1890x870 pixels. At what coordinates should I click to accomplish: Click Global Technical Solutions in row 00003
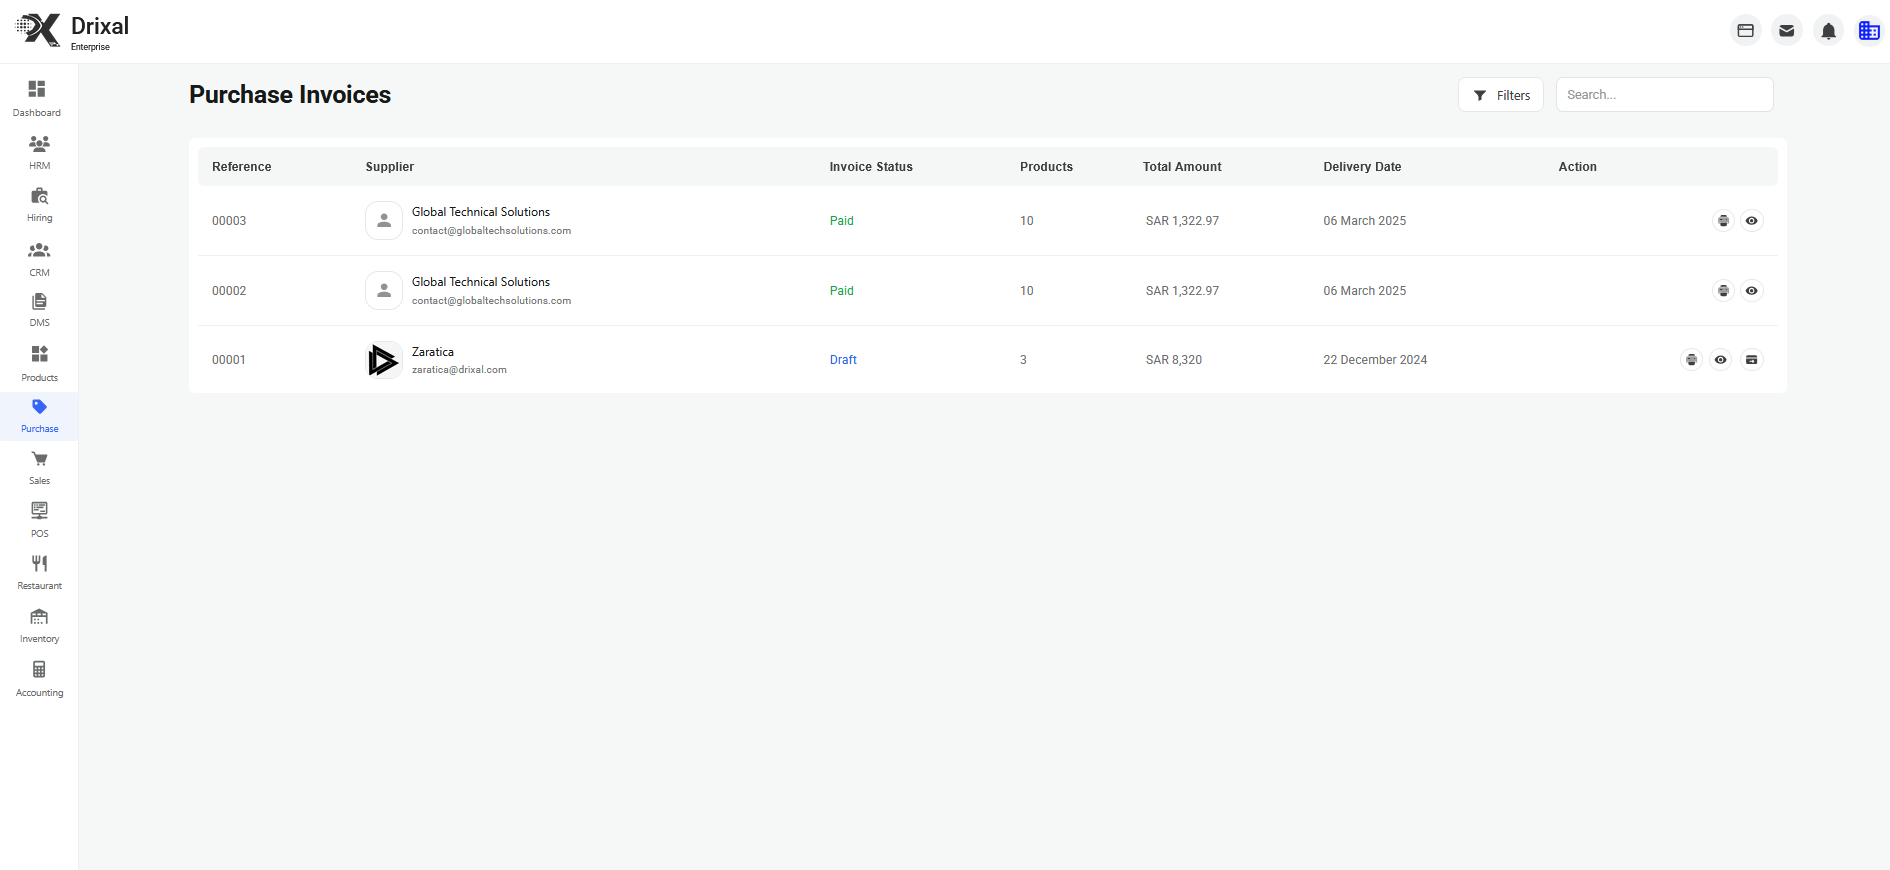(481, 212)
